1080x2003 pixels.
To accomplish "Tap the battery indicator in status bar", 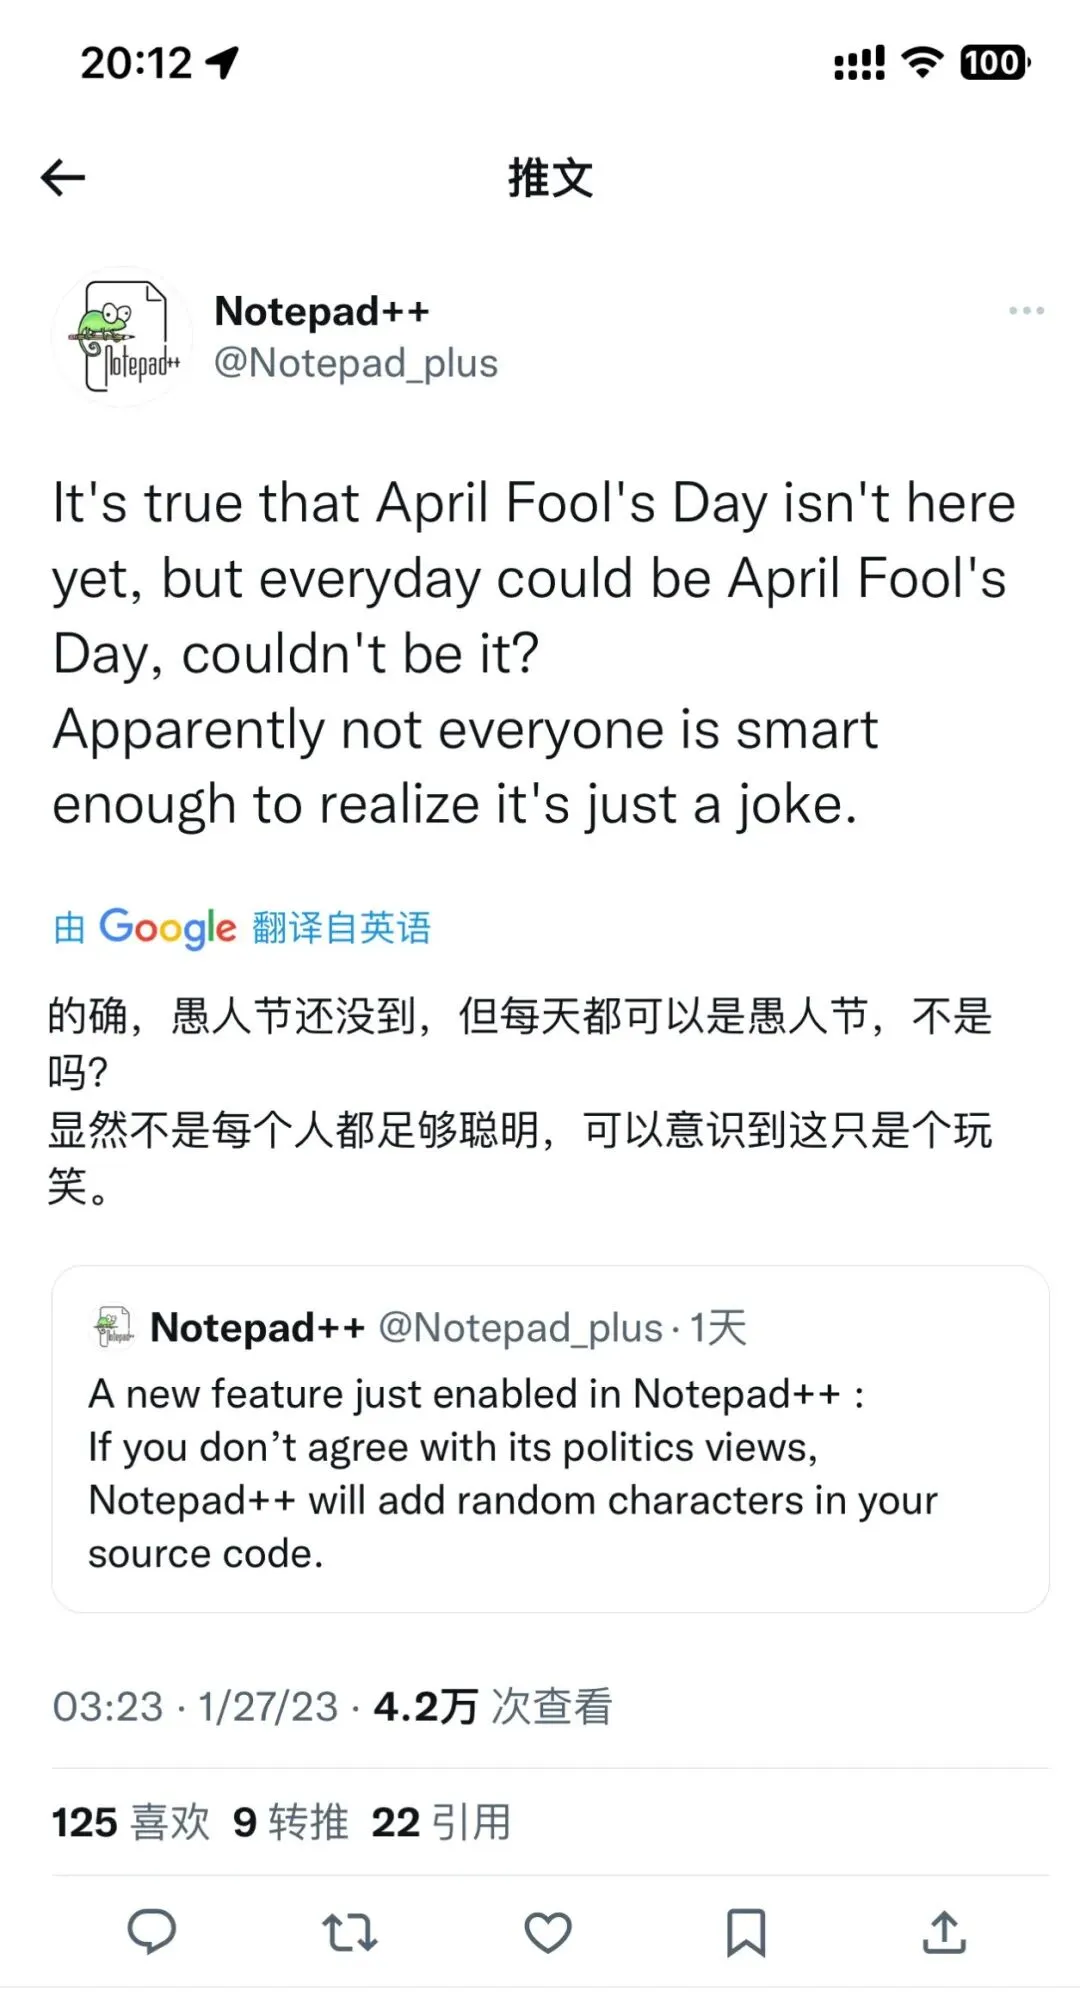I will click(994, 63).
